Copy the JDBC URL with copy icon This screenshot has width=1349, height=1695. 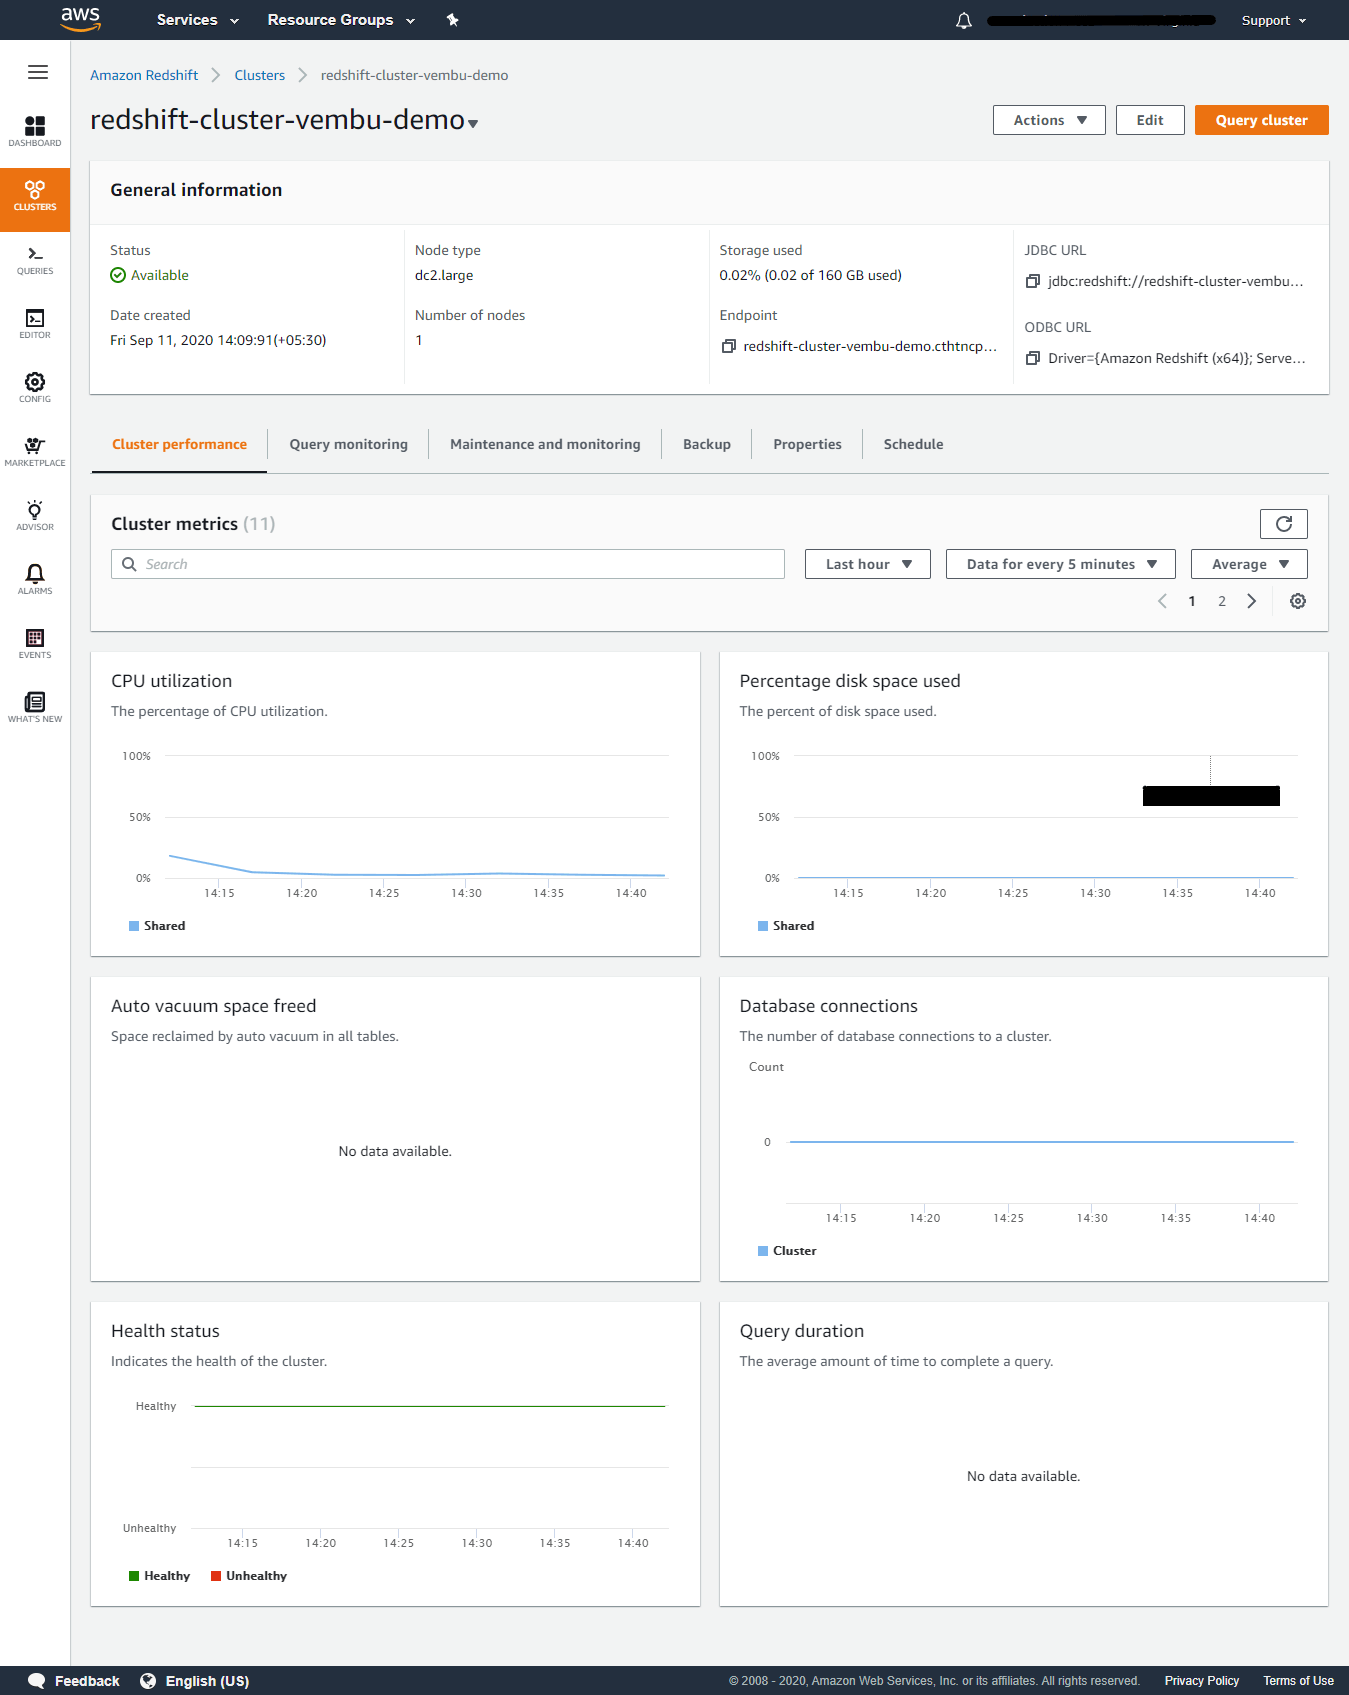coord(1033,281)
